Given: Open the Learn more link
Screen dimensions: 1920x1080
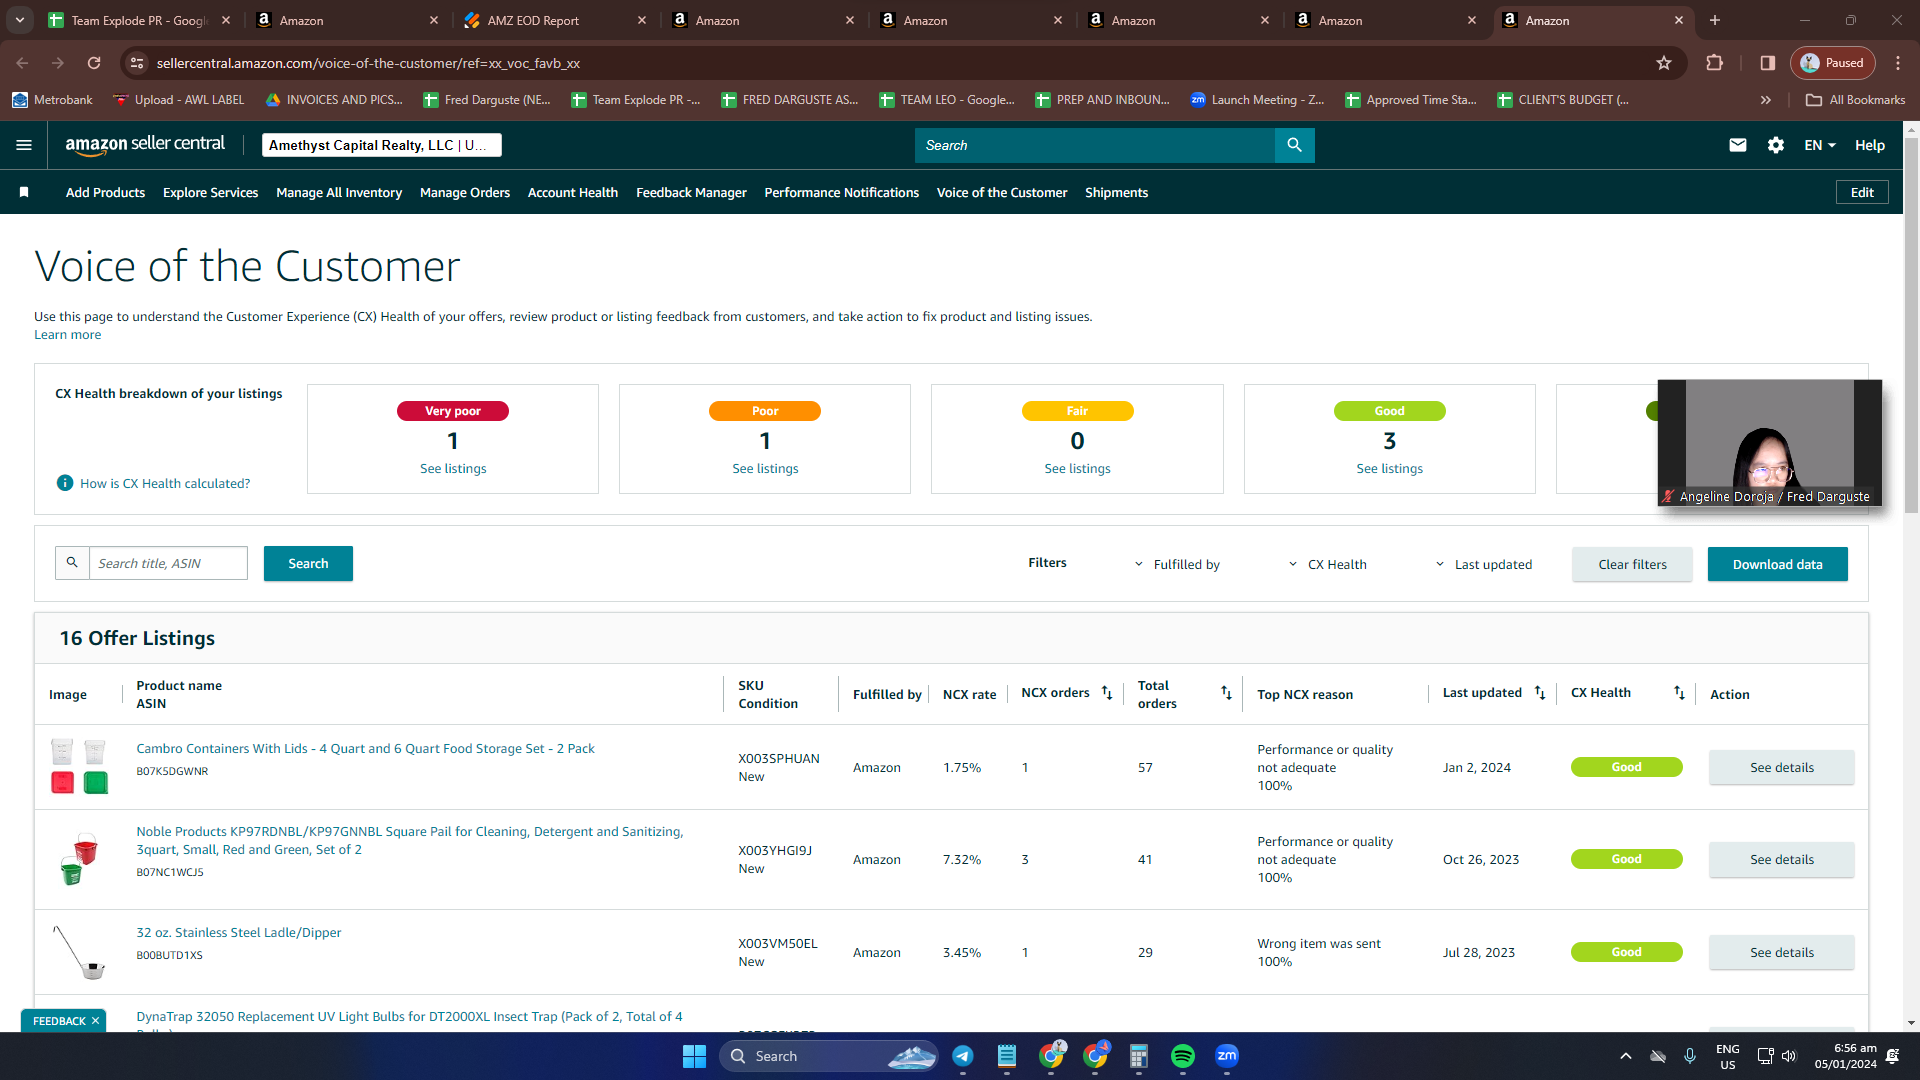Looking at the screenshot, I should [67, 335].
